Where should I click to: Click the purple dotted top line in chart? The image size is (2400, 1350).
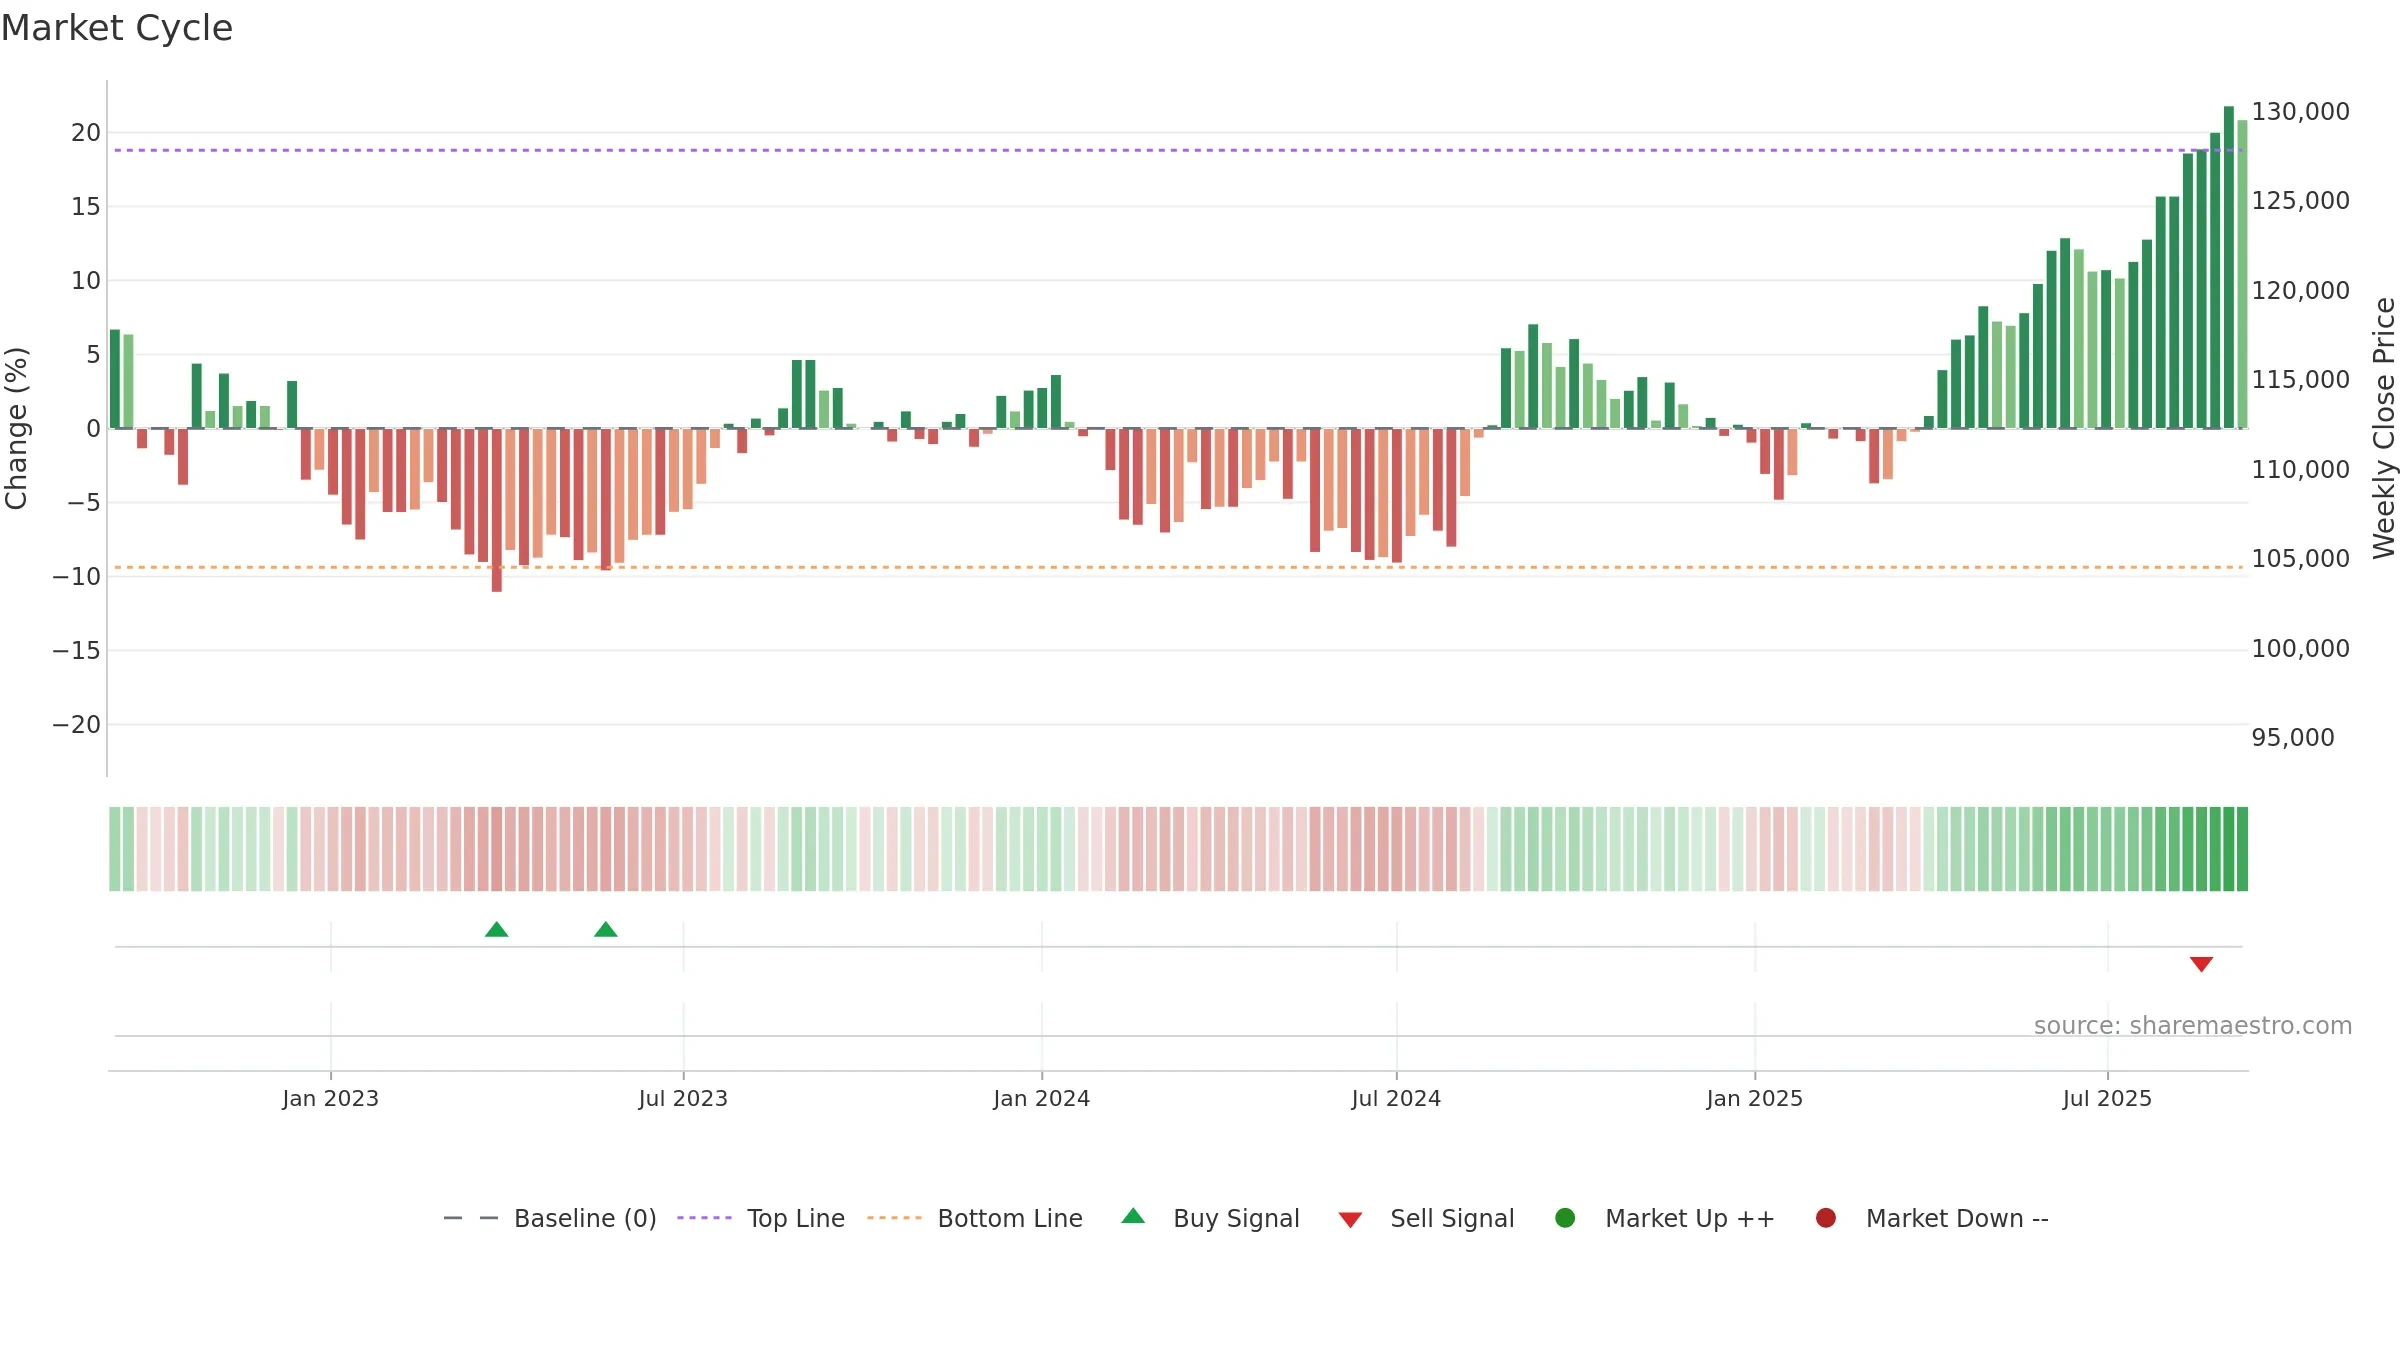click(x=1179, y=150)
